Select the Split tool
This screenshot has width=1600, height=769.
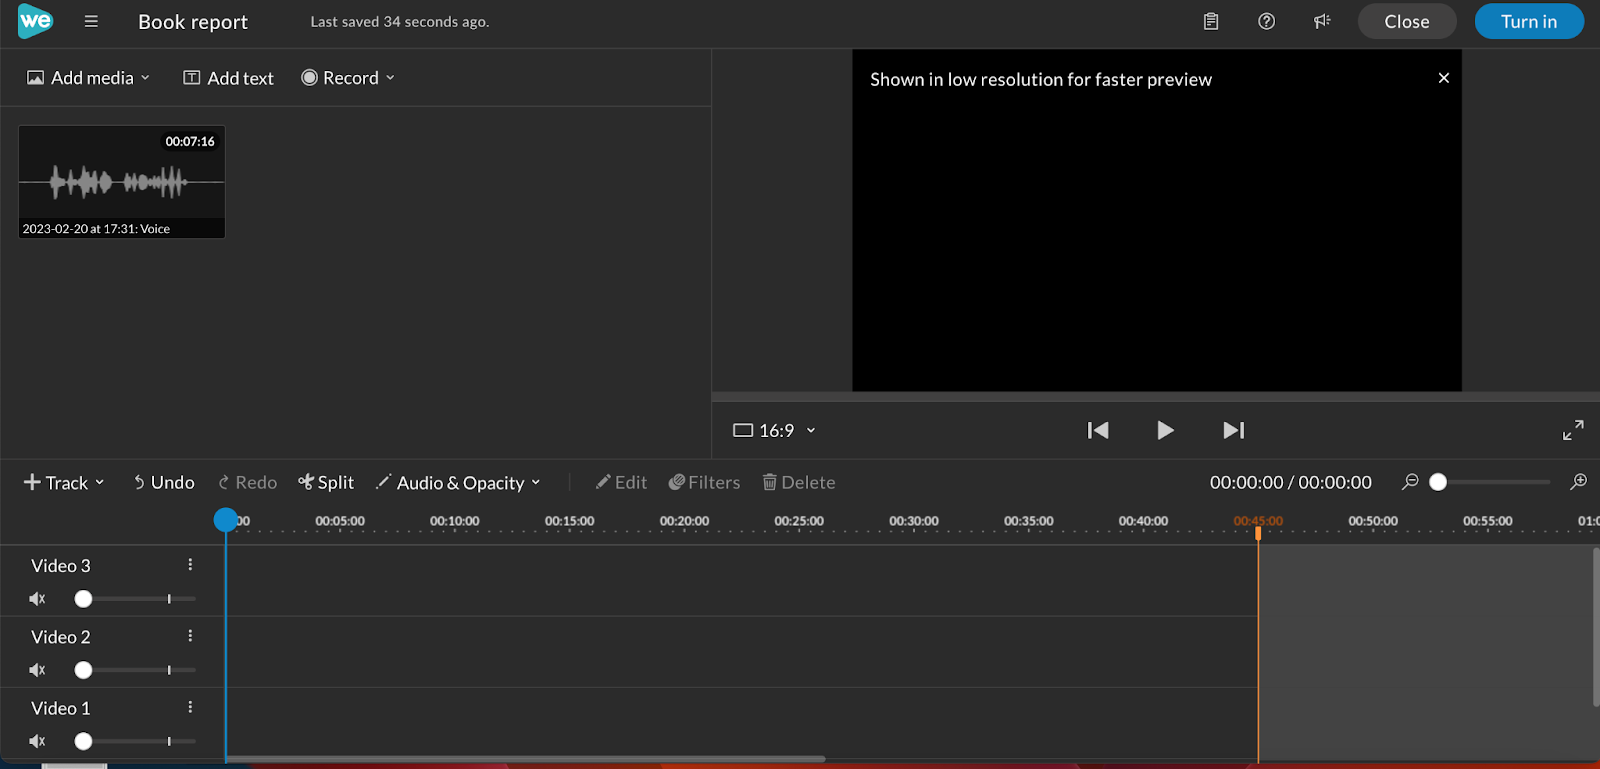[326, 483]
